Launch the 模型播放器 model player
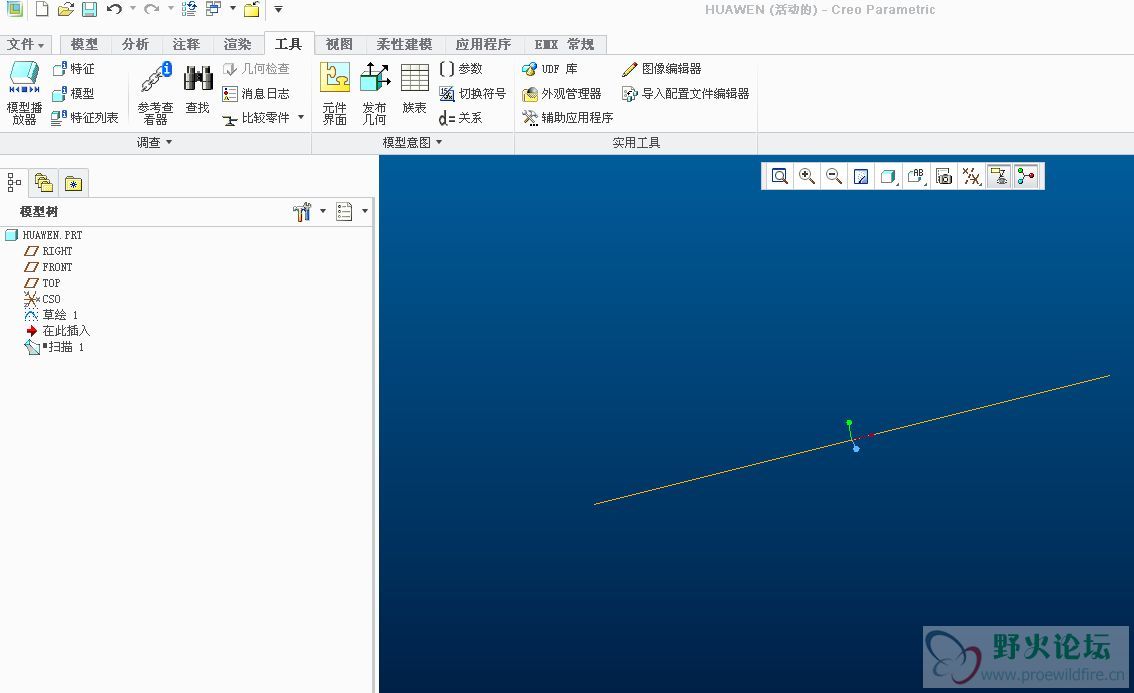Image resolution: width=1134 pixels, height=693 pixels. [x=24, y=93]
